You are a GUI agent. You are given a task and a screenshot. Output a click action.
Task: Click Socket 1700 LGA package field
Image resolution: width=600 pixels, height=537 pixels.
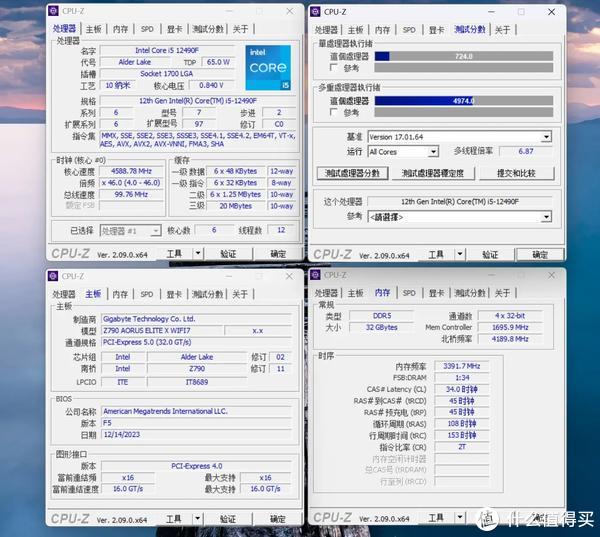167,73
